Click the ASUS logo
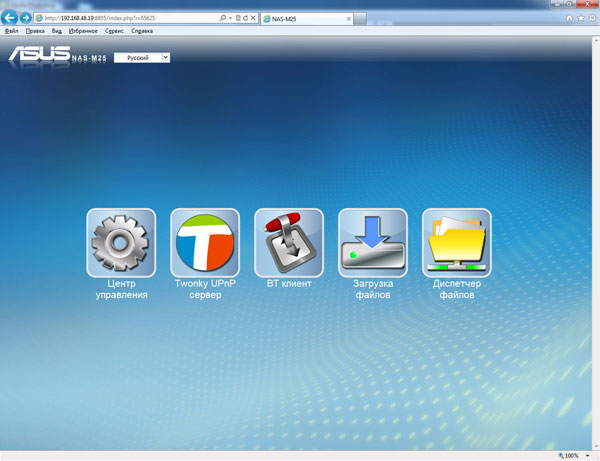600x461 pixels. pos(40,54)
